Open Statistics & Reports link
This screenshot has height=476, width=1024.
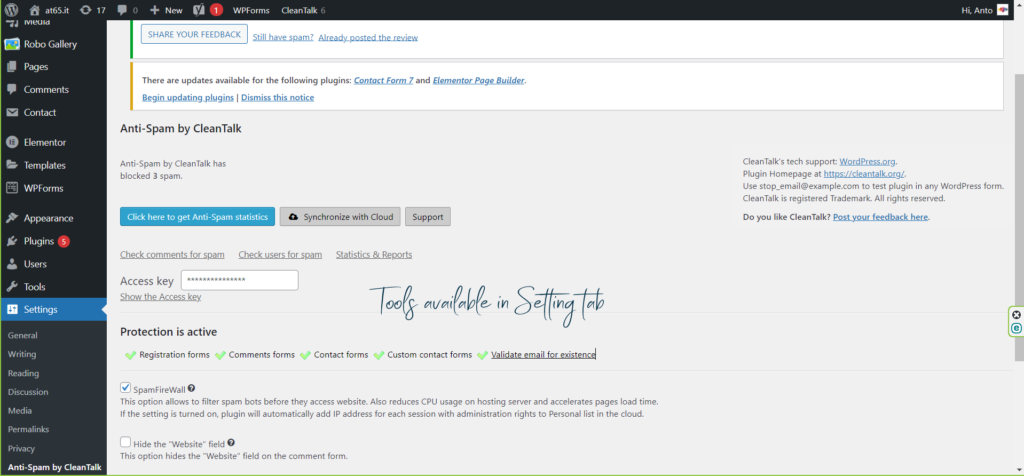[374, 255]
